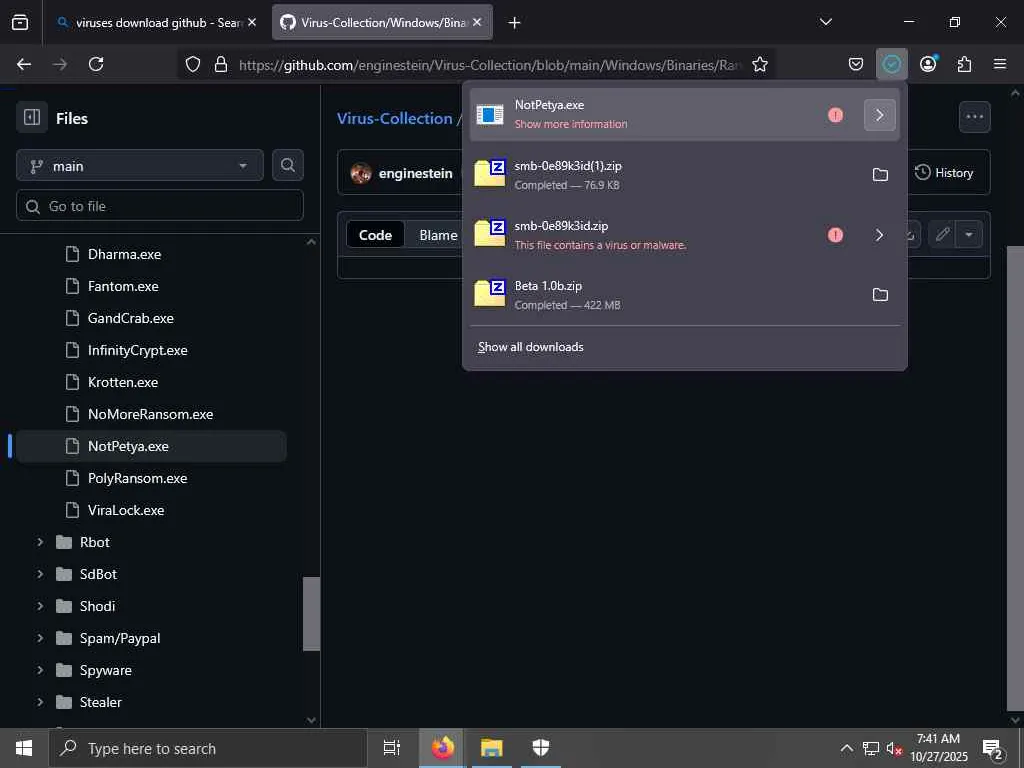
Task: Click the warning badge on smb-0e89k3id.zip
Action: point(835,234)
